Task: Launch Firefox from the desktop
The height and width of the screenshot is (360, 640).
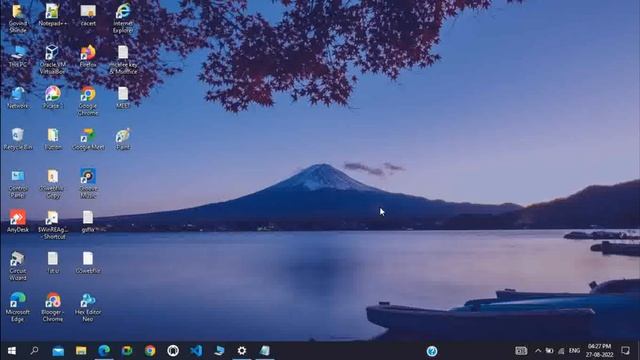Action: point(88,56)
